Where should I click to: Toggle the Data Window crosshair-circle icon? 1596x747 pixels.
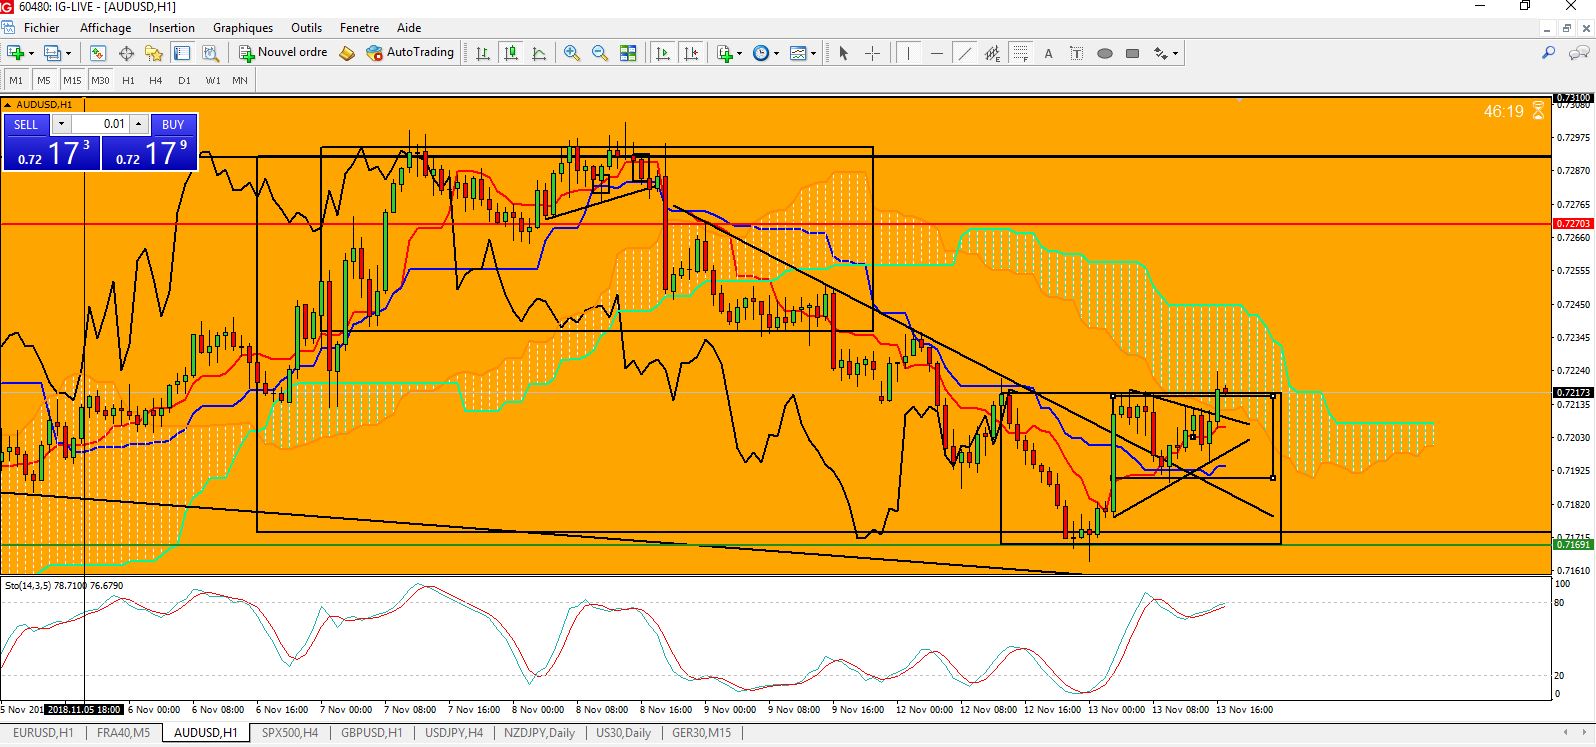pyautogui.click(x=126, y=53)
